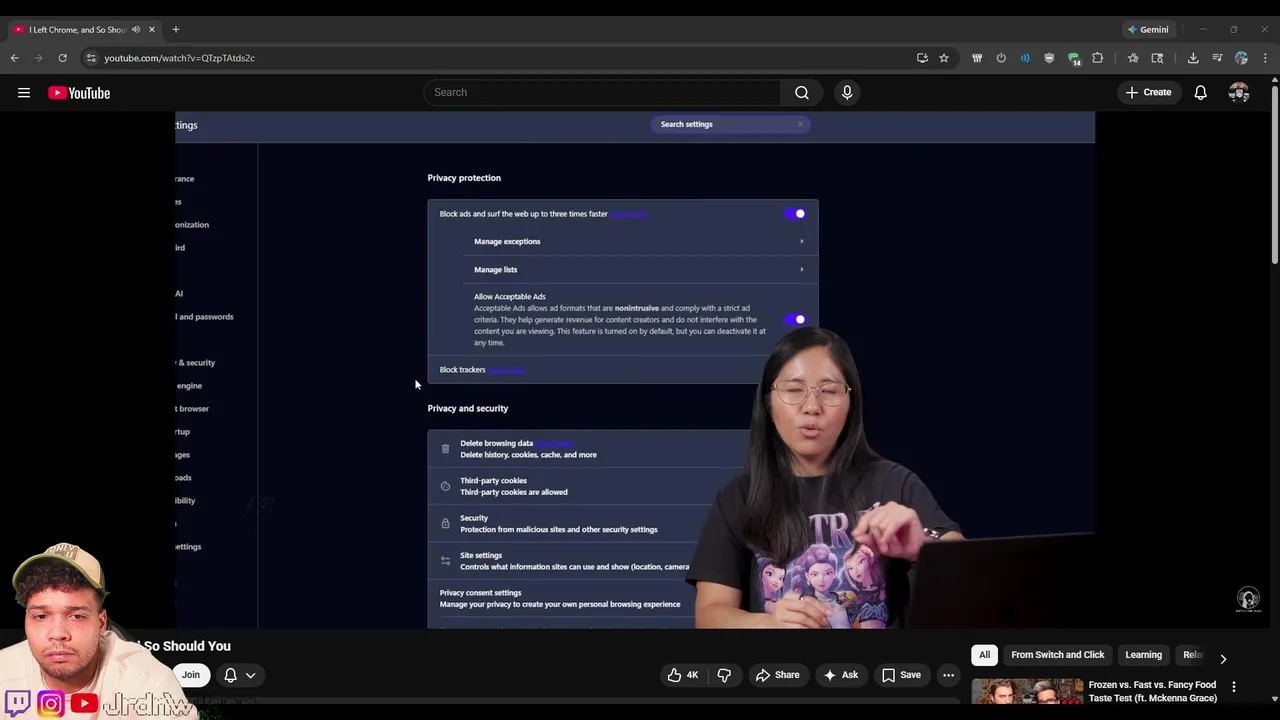1280x720 pixels.
Task: Open options for the Frozen vs. Fast video
Action: tap(1234, 687)
